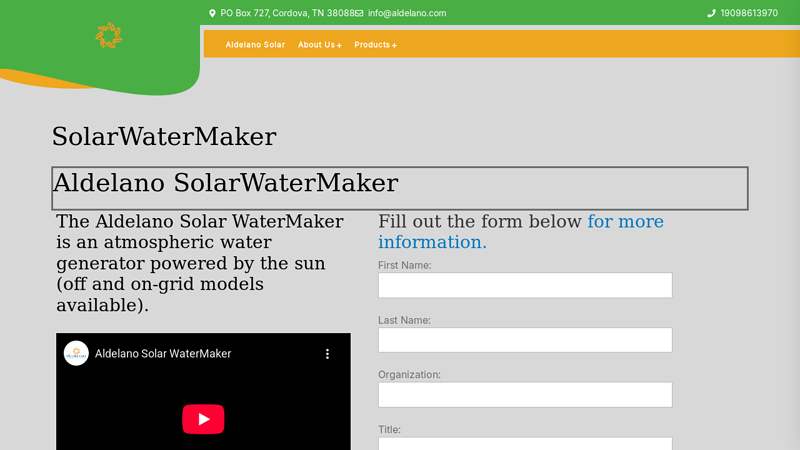
Task: Click the location pin icon beside address
Action: pyautogui.click(x=212, y=13)
